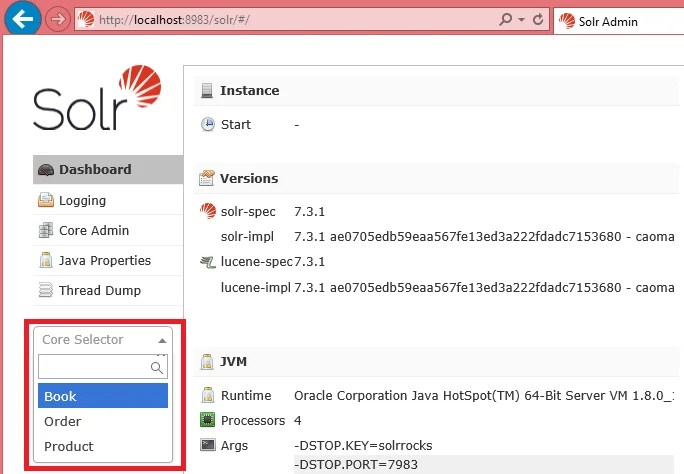Click the Versions clipboard icon
The image size is (684, 474).
coord(207,178)
